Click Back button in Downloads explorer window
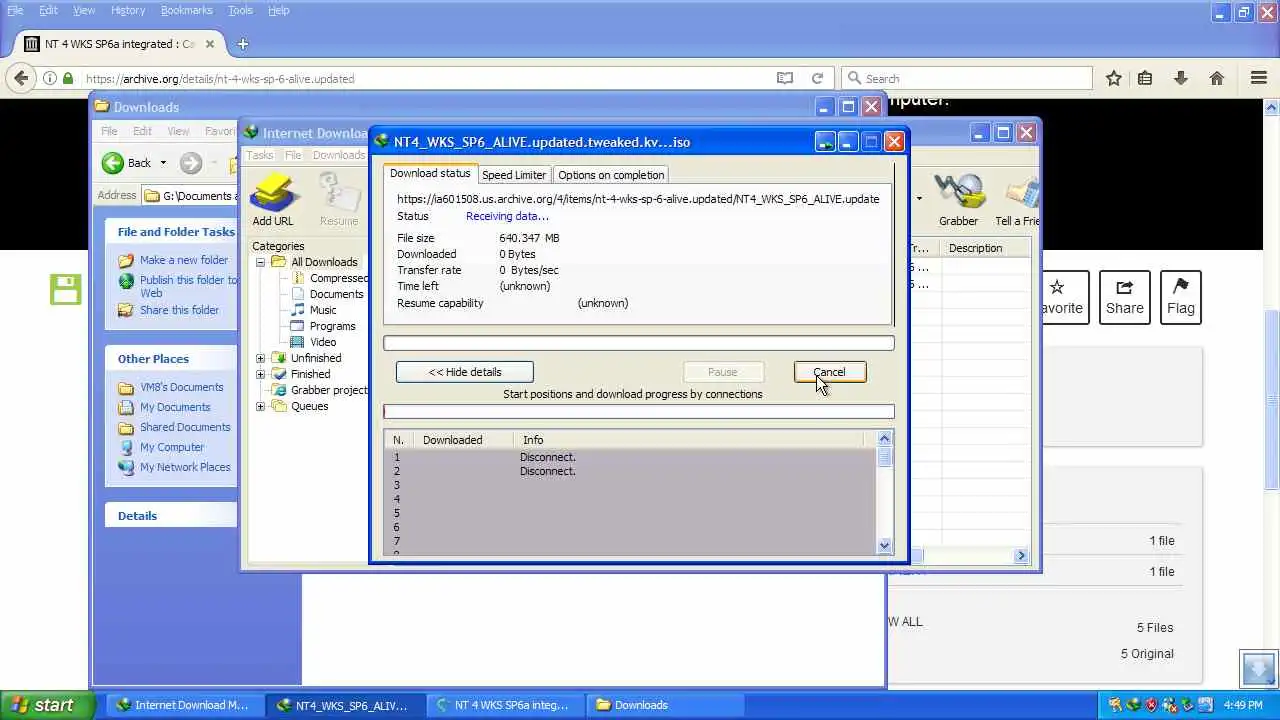This screenshot has height=720, width=1280. 127,163
